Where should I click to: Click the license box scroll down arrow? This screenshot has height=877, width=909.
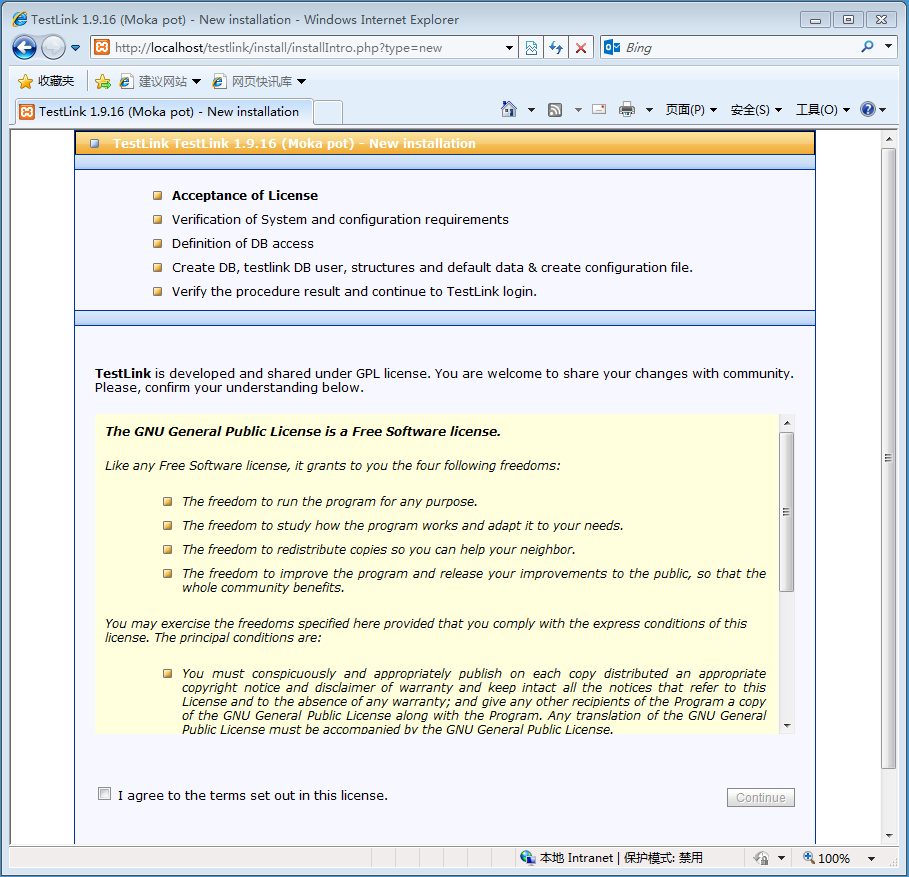[787, 726]
